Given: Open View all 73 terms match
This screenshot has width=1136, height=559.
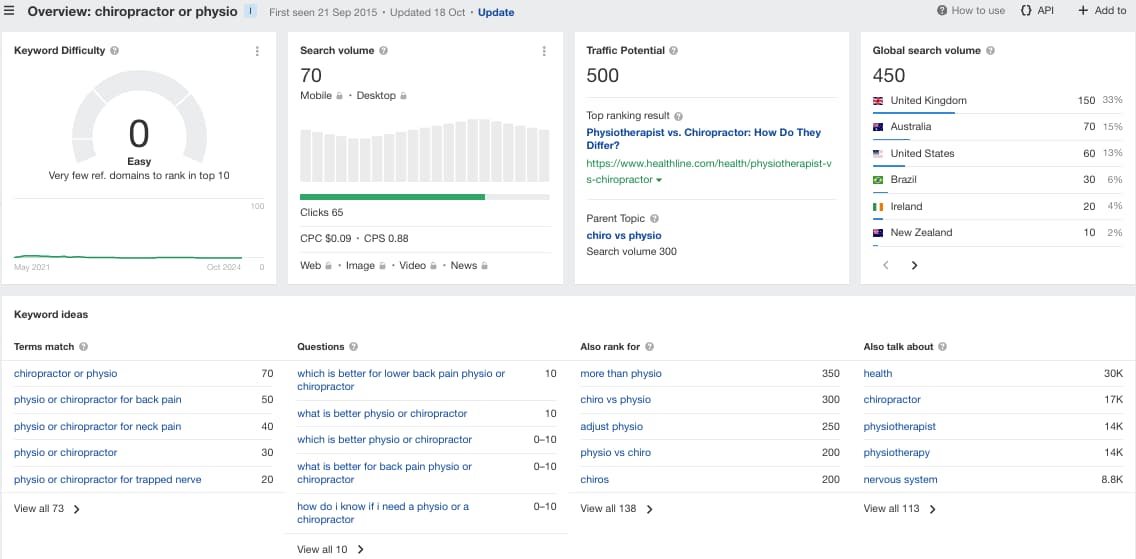Looking at the screenshot, I should (47, 509).
